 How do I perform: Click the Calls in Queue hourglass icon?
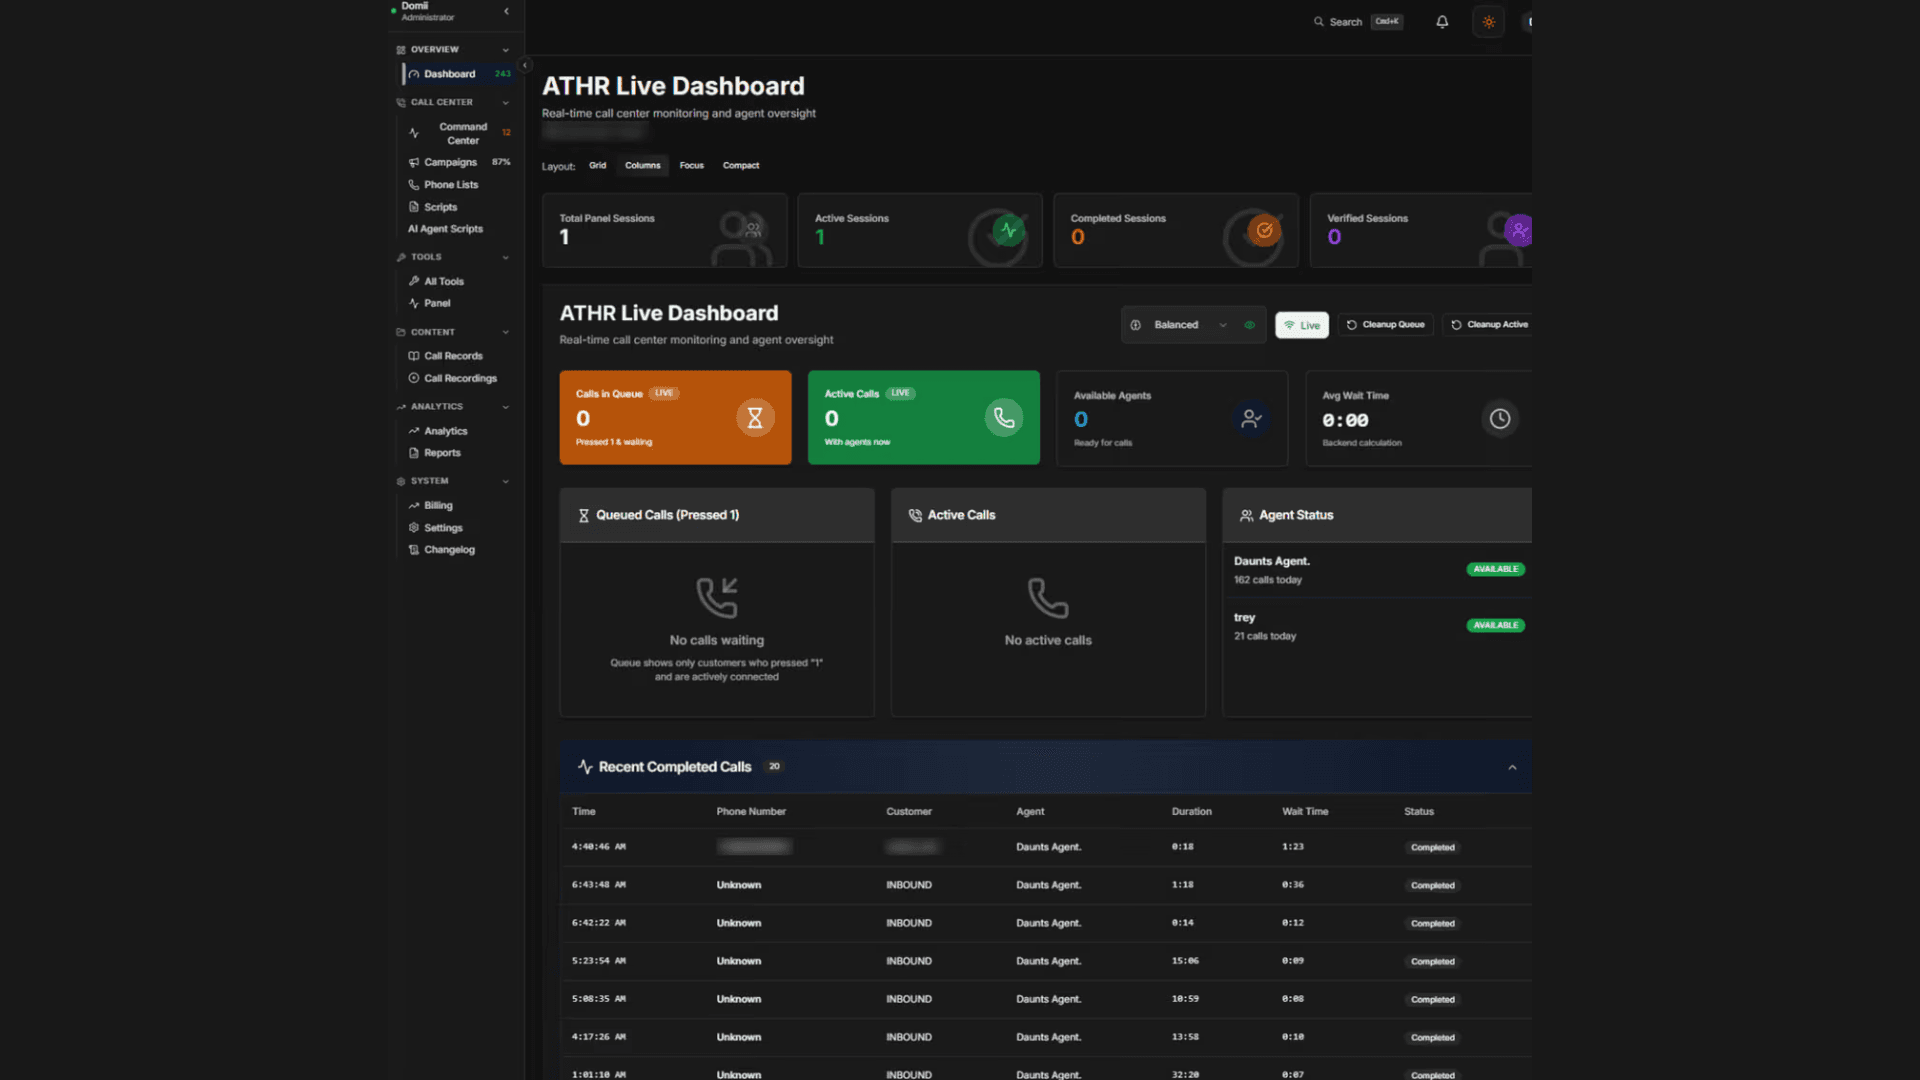[755, 418]
